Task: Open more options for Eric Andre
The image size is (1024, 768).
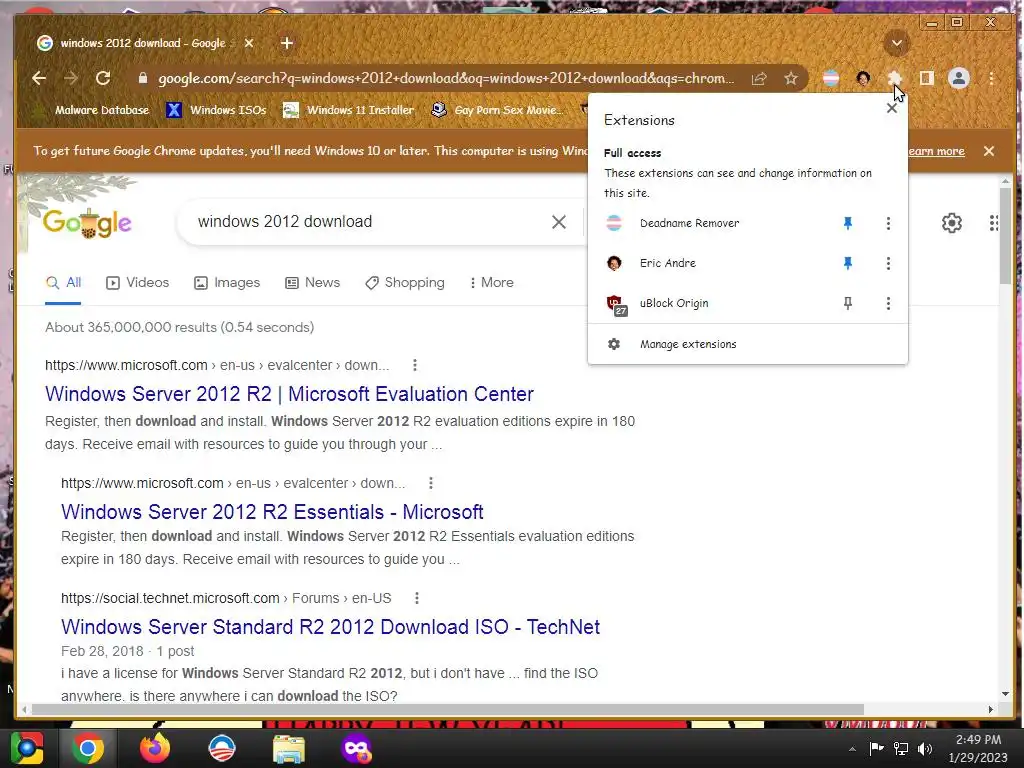Action: click(x=888, y=263)
